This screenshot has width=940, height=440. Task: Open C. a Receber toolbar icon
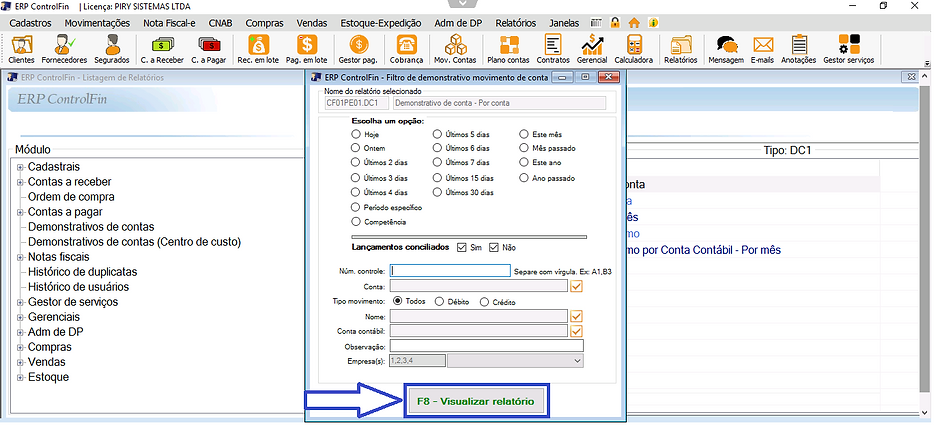pos(162,49)
